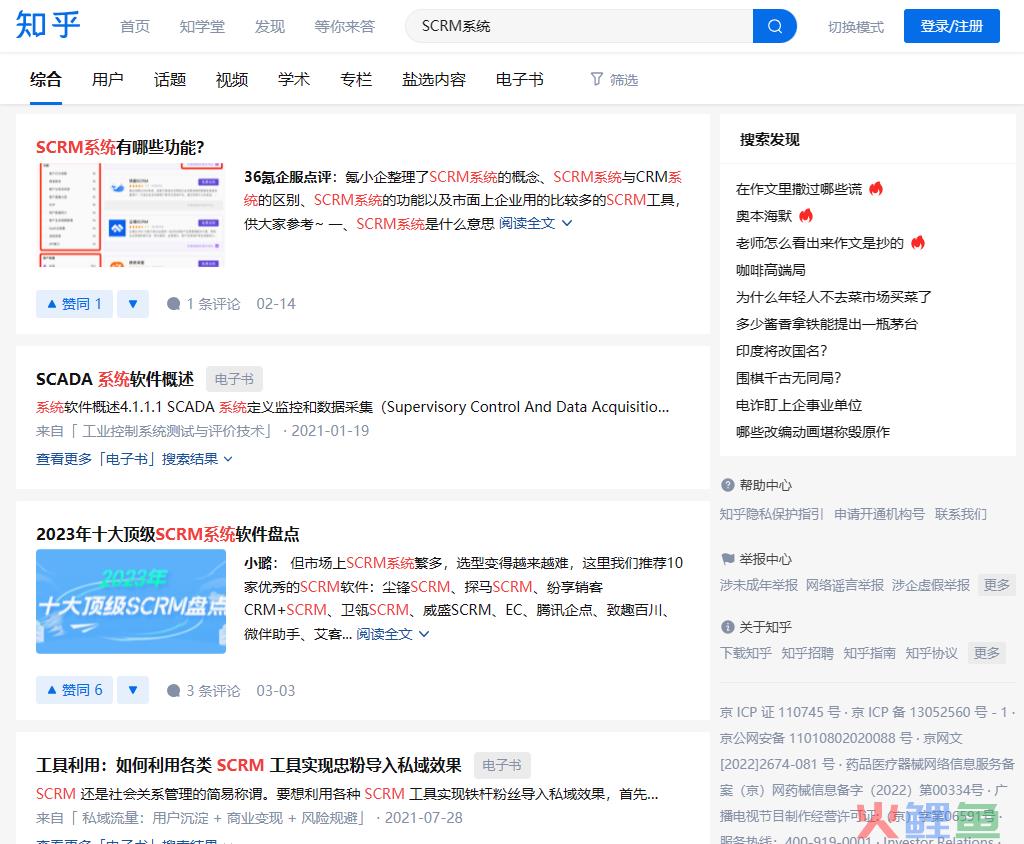Click 咖啡高端局 in 搜索发现
1024x844 pixels.
point(771,270)
